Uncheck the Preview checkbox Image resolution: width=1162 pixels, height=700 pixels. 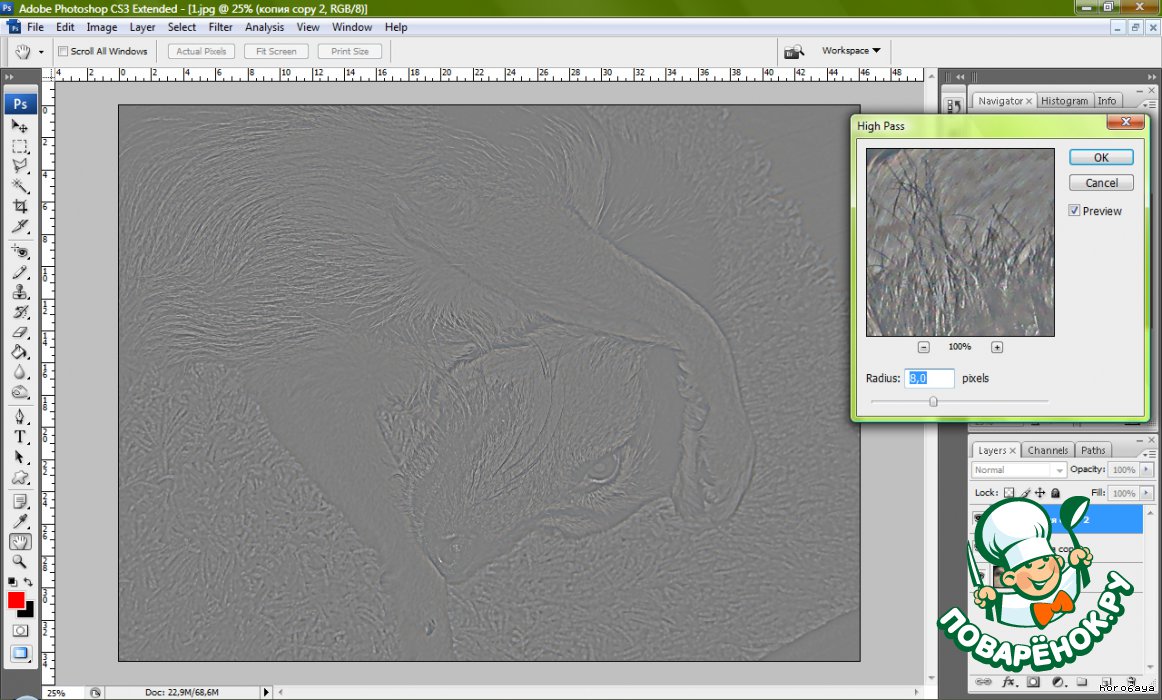(1074, 211)
